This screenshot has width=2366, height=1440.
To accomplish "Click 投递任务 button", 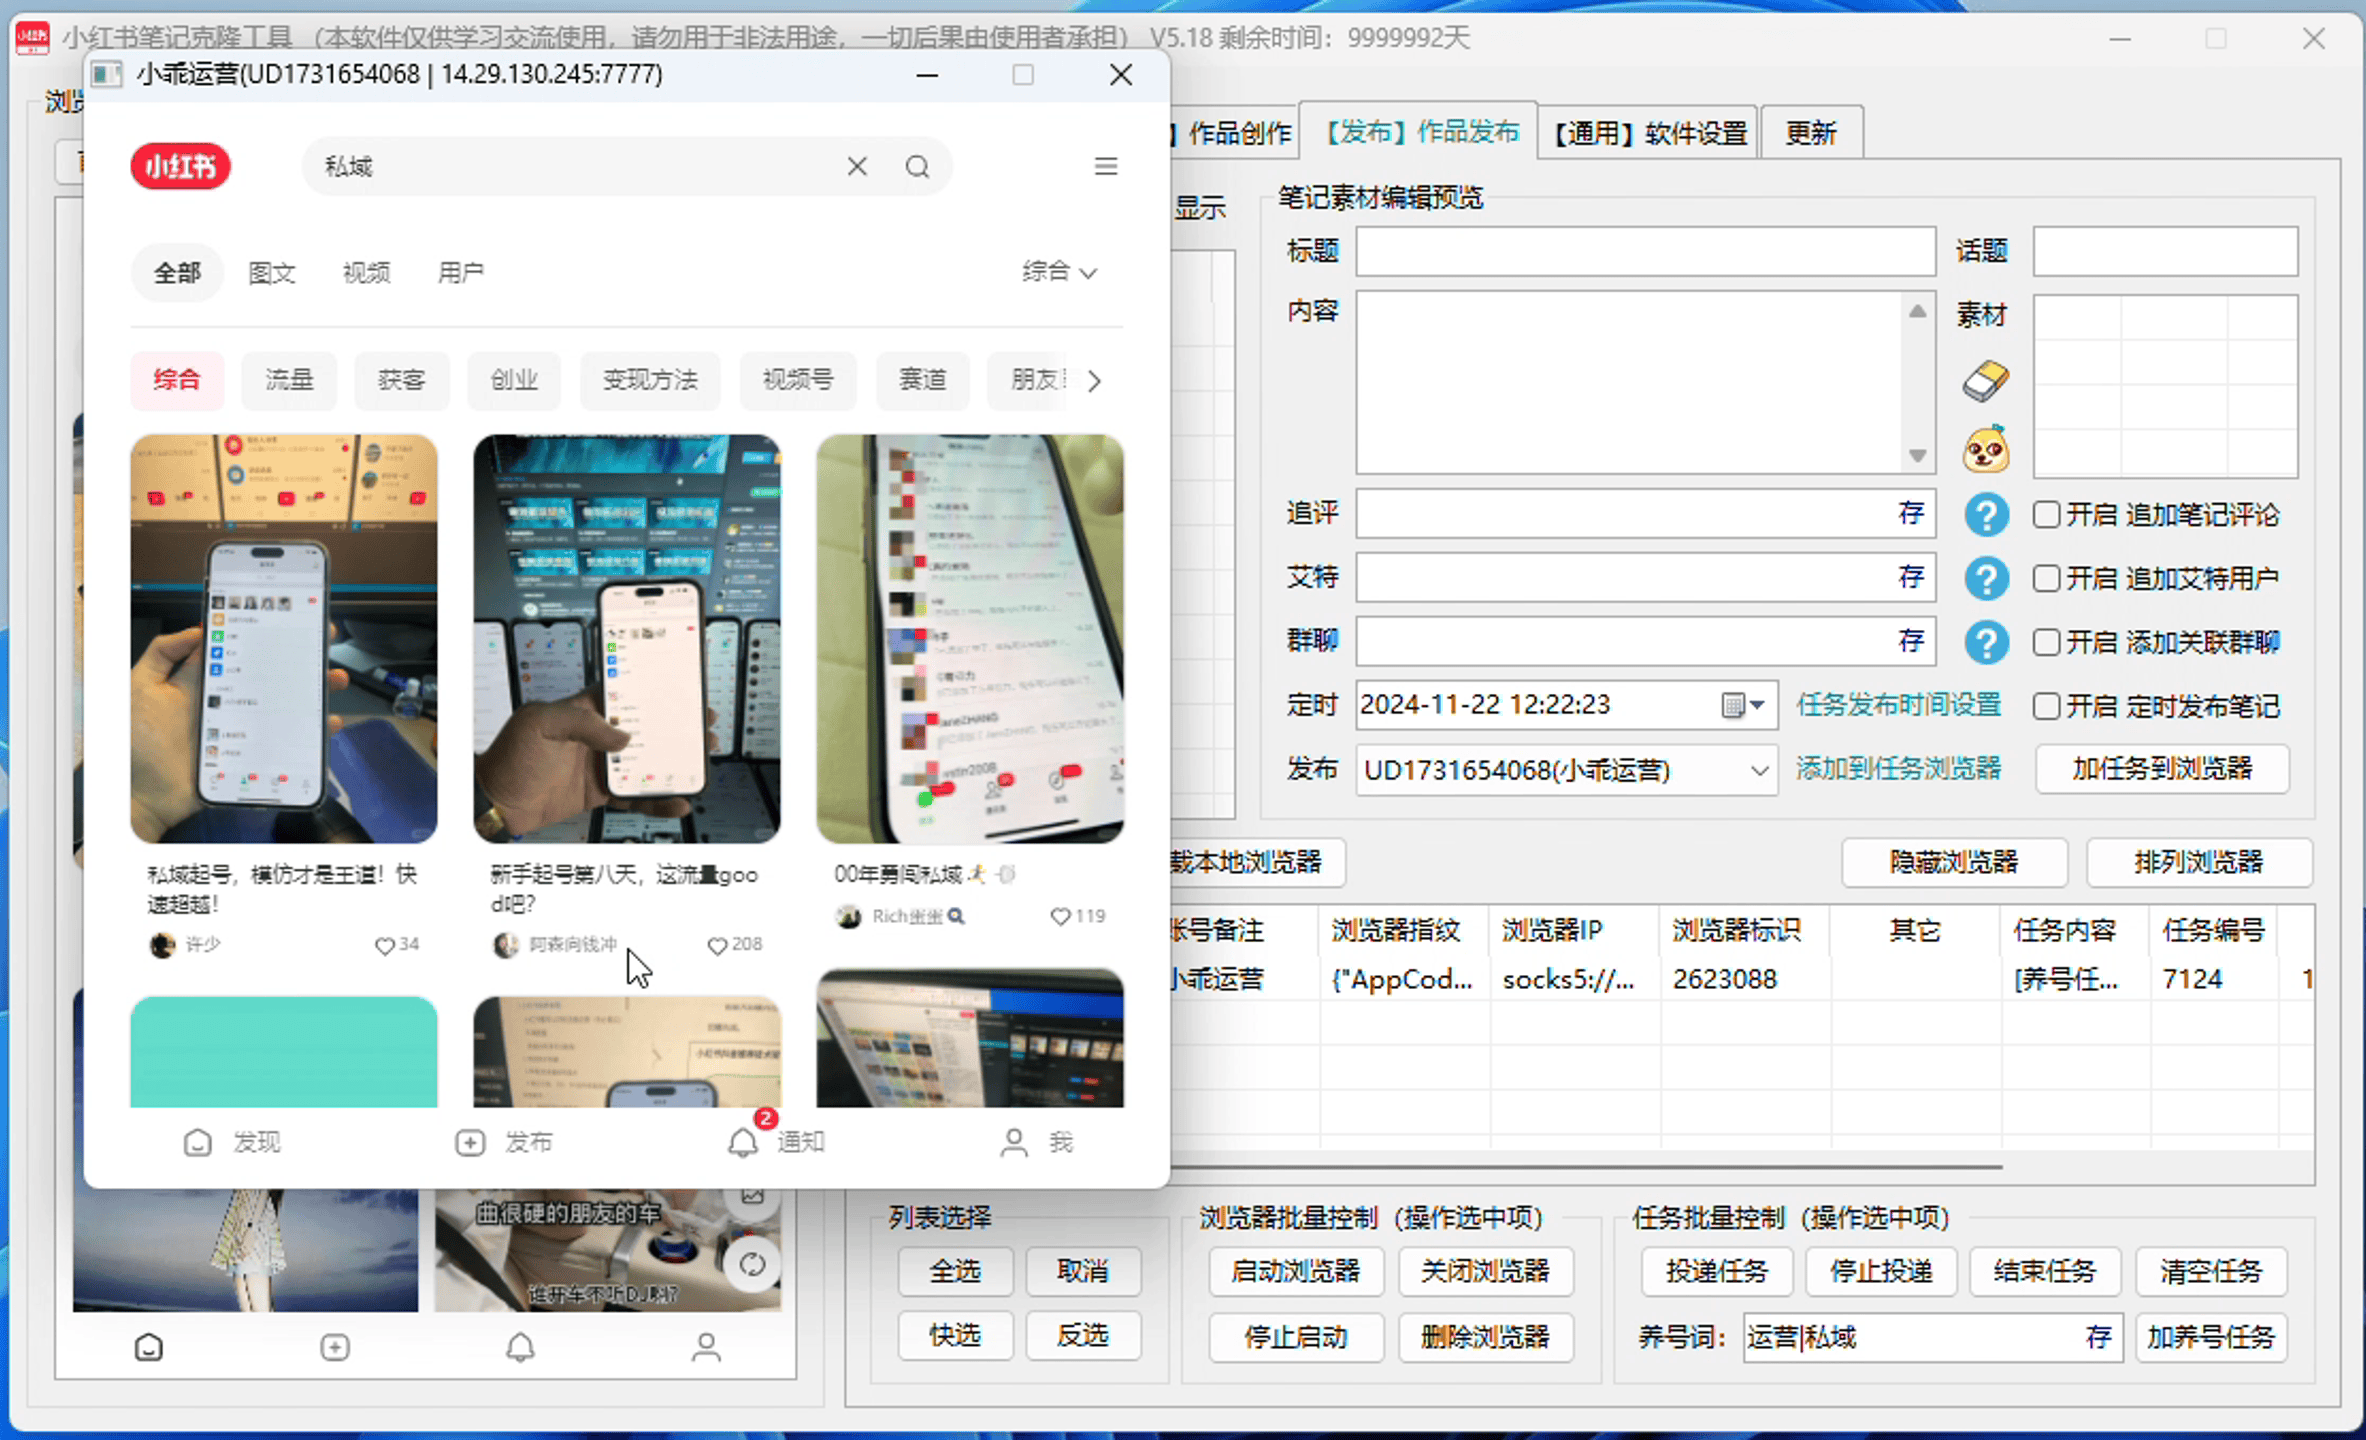I will 1716,1271.
